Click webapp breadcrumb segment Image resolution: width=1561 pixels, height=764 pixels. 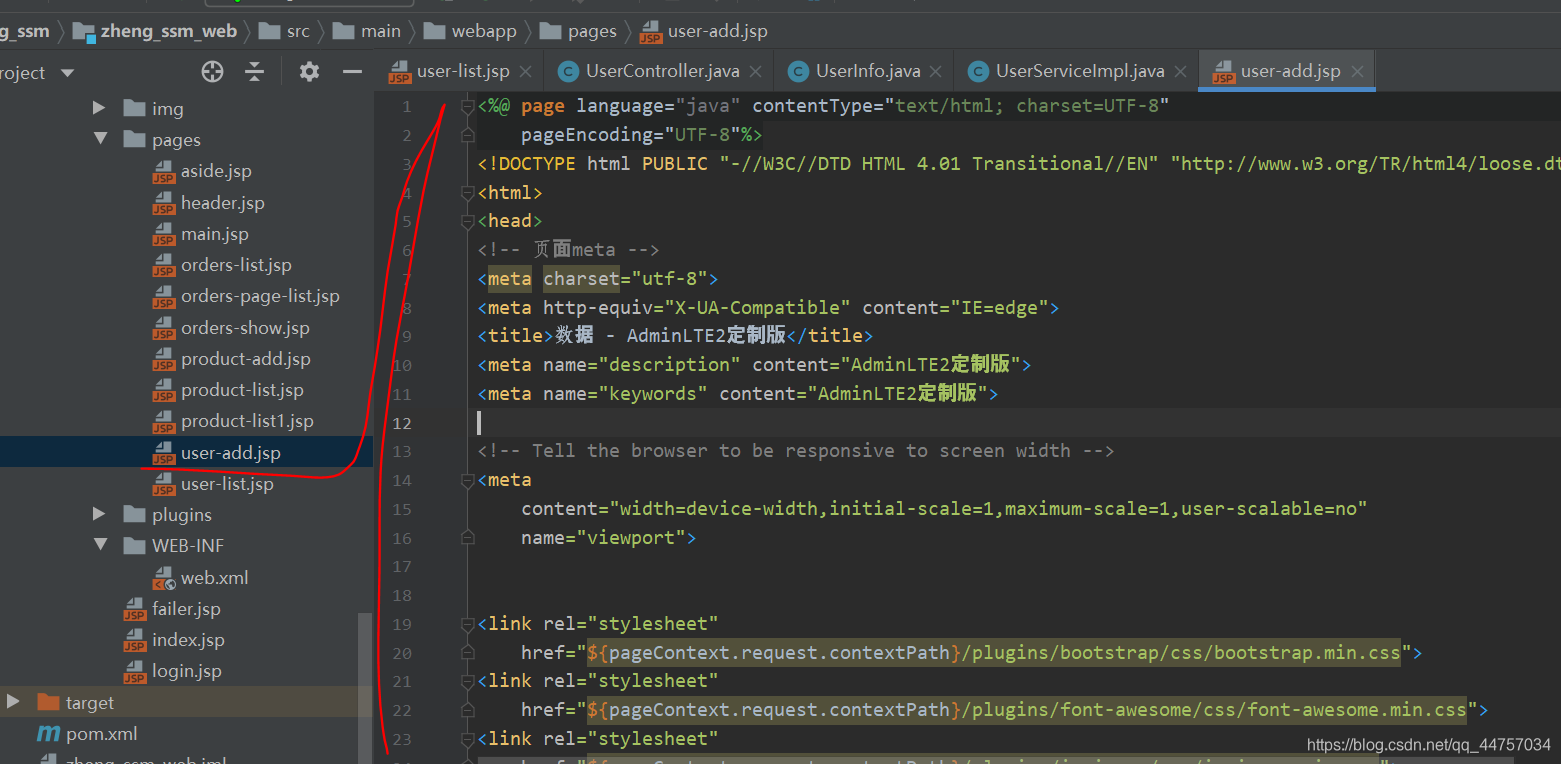(484, 31)
